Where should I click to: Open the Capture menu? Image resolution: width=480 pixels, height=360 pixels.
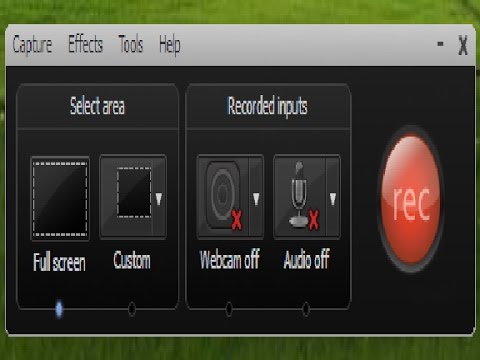(32, 45)
